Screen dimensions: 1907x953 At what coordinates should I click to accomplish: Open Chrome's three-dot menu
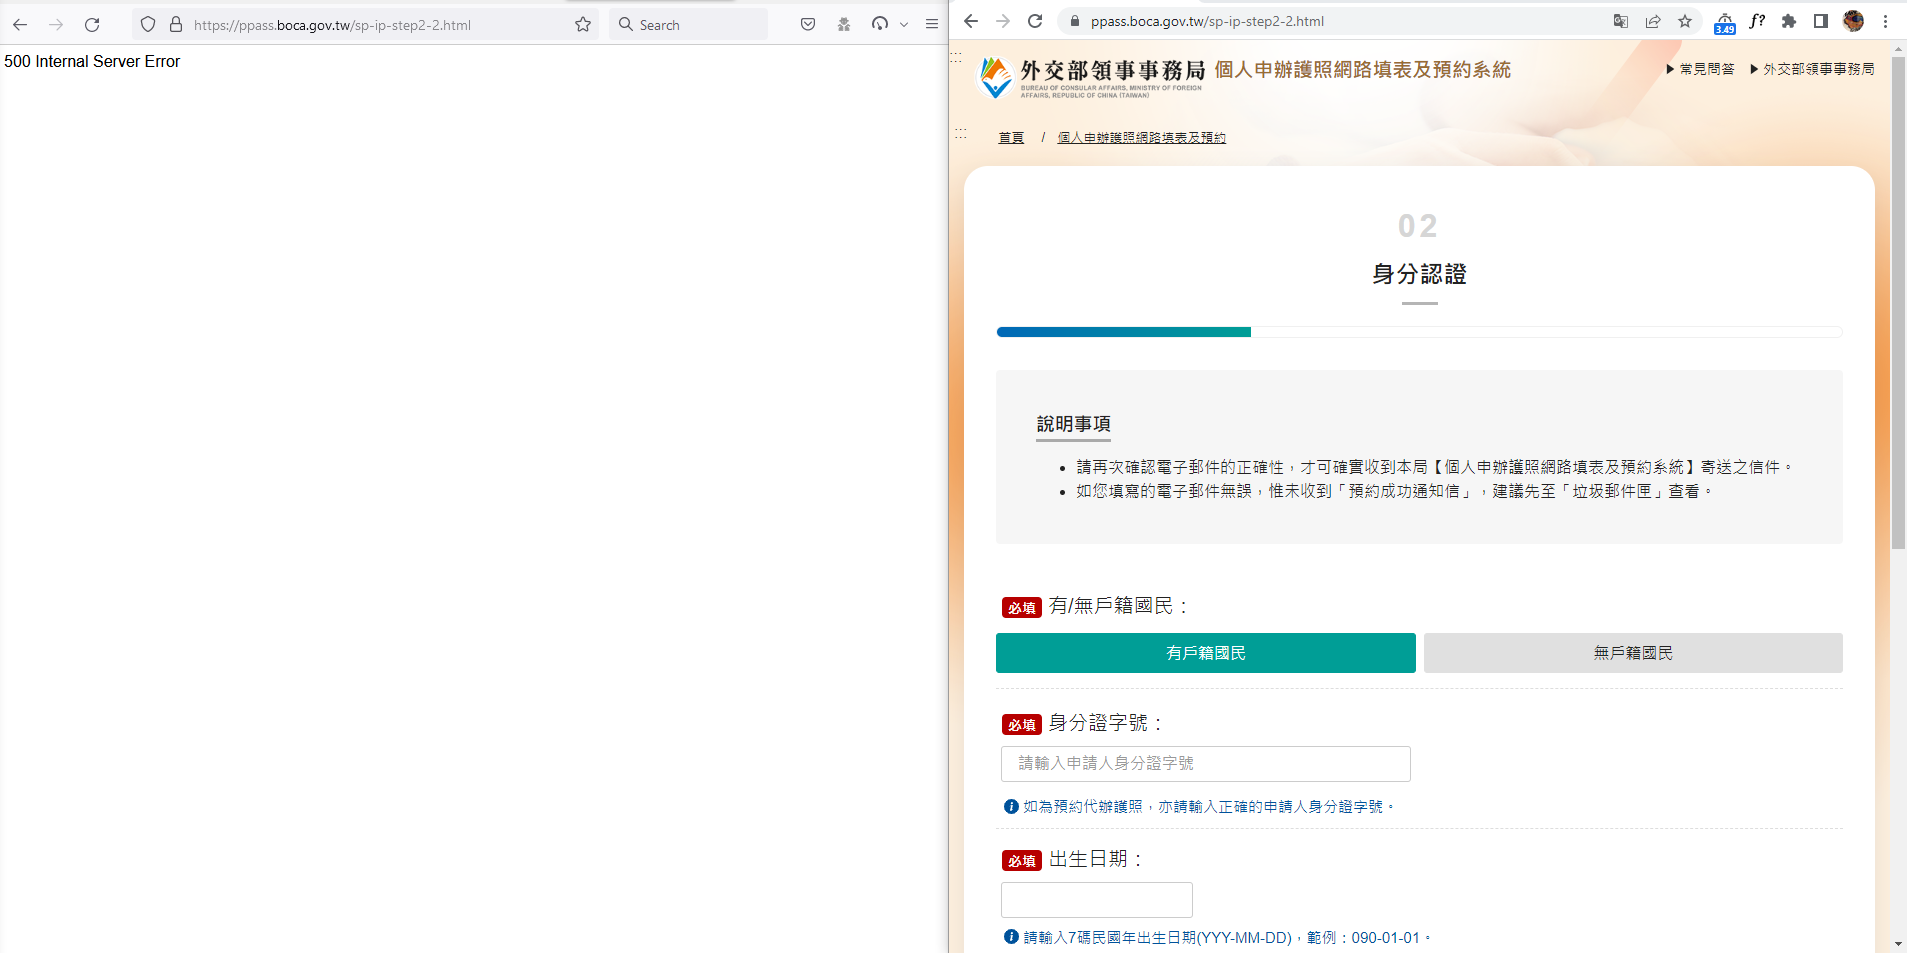click(1886, 21)
